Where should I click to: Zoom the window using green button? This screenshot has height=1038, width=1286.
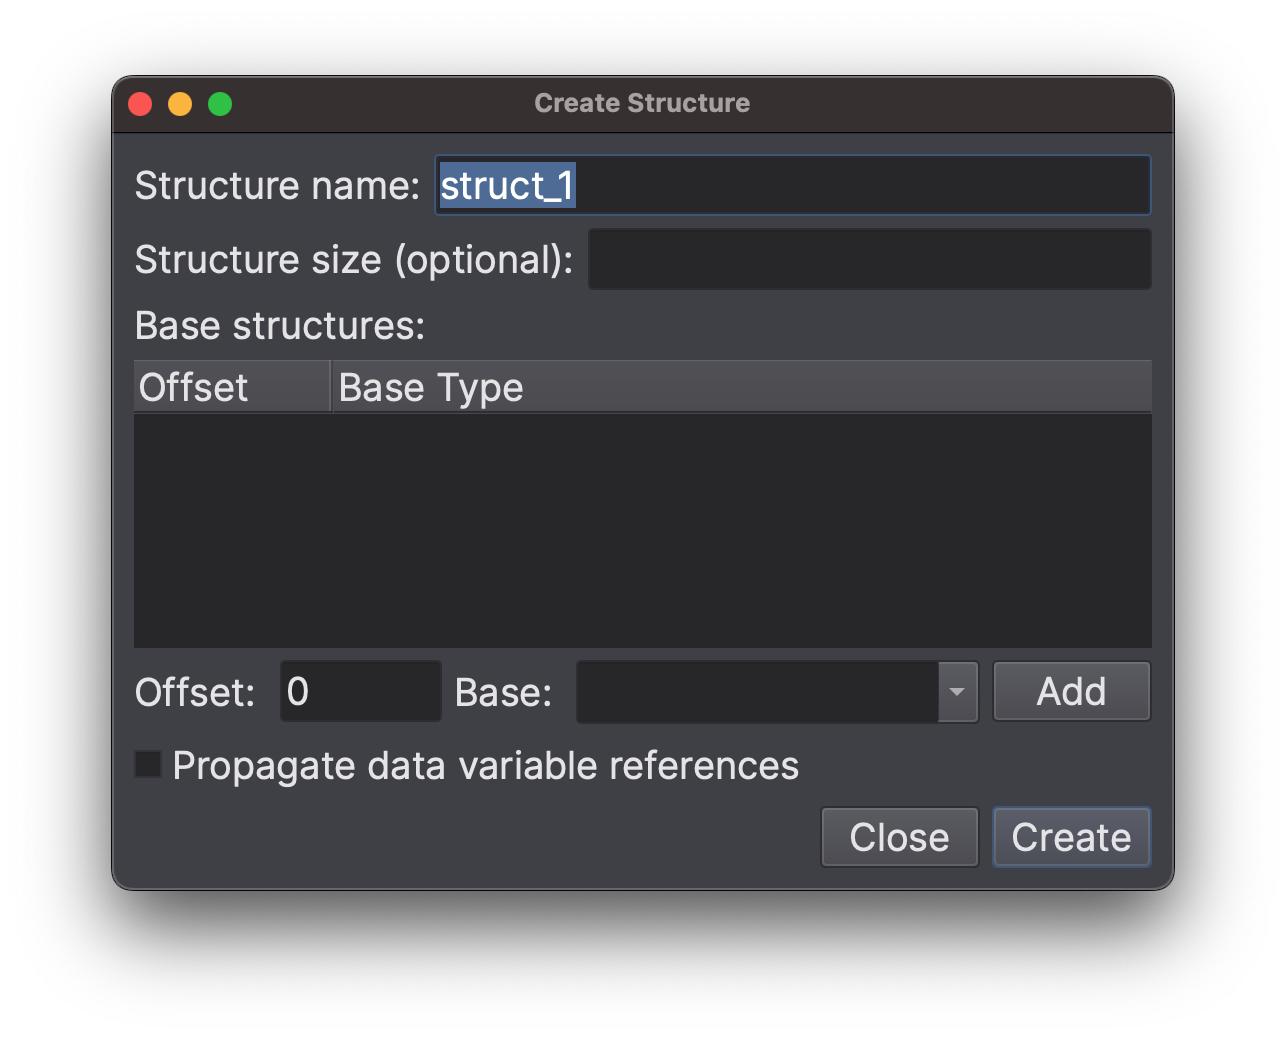point(220,104)
